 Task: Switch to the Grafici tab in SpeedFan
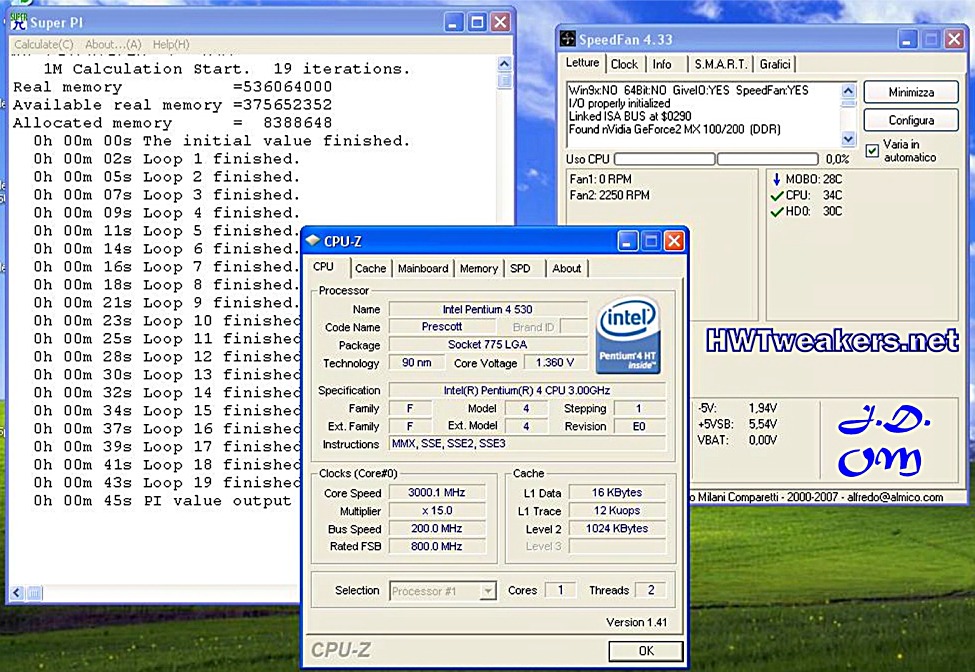[x=775, y=65]
